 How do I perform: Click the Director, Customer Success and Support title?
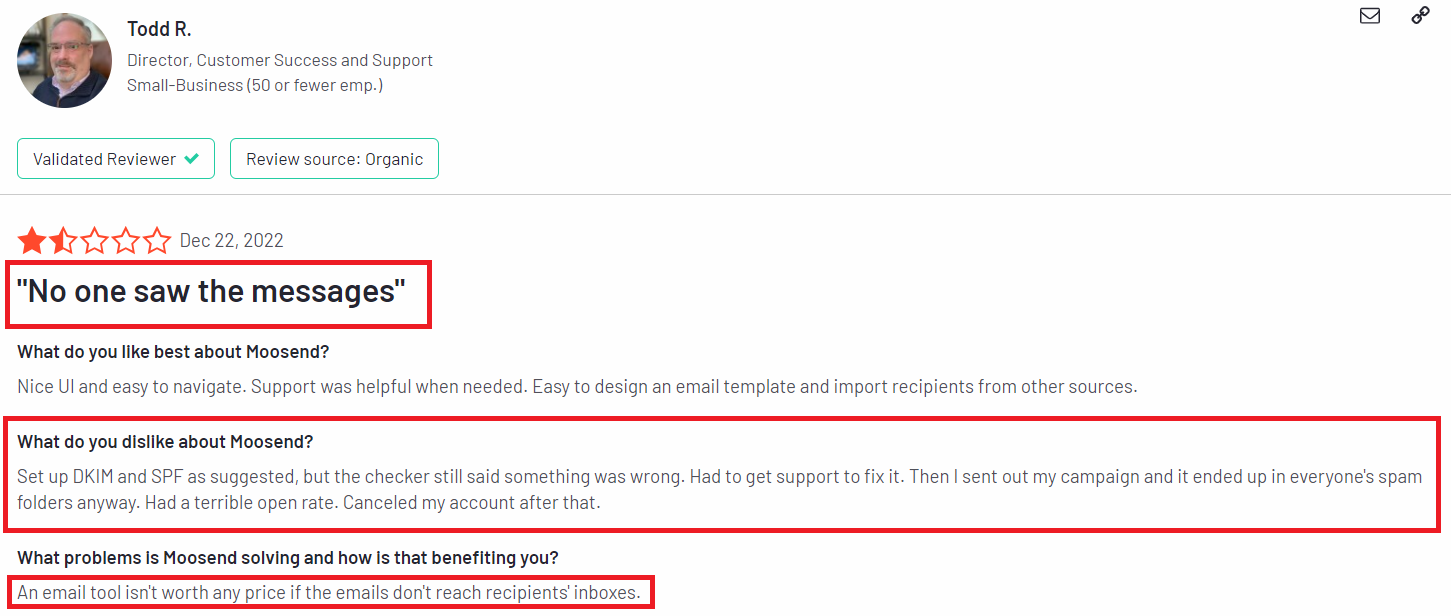(279, 60)
